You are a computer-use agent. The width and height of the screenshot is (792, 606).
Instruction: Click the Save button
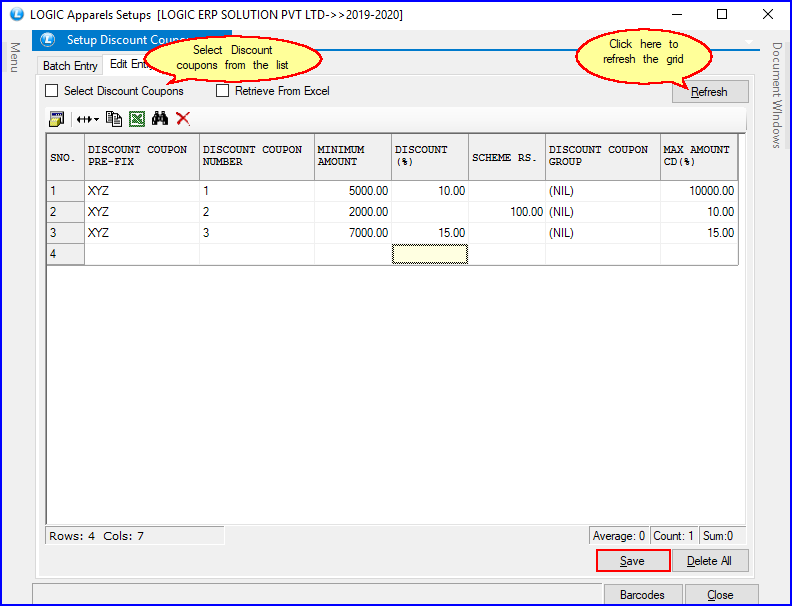pyautogui.click(x=633, y=561)
